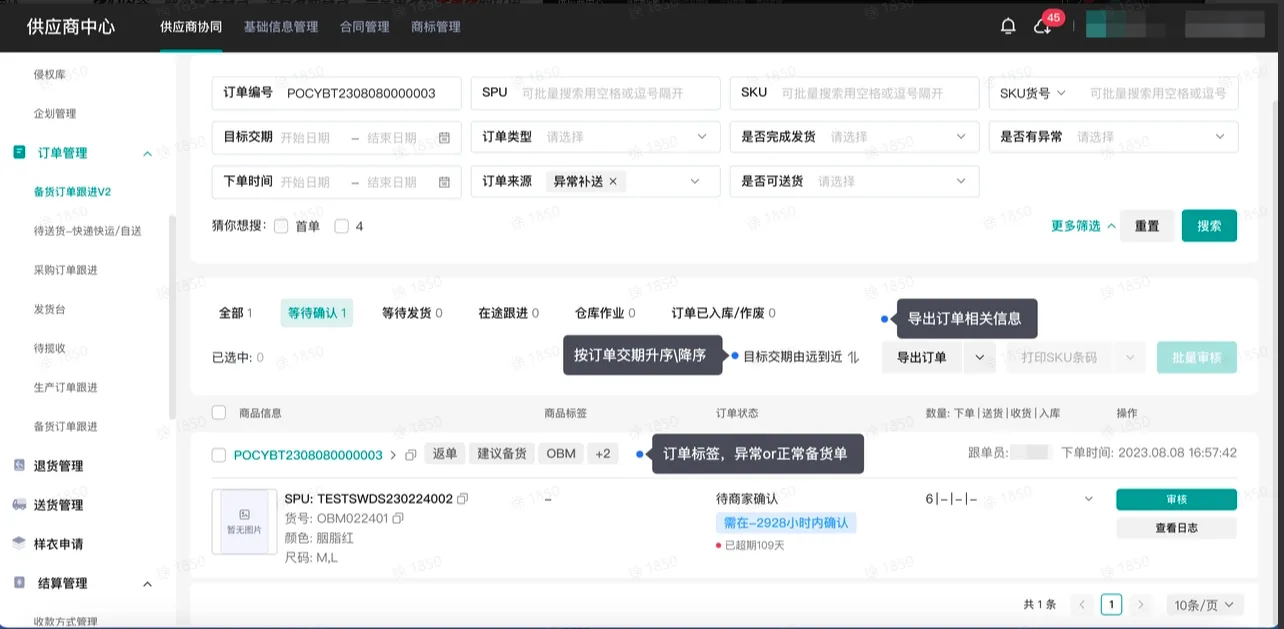Click the SKU search input field
1284x629 pixels.
coord(854,93)
